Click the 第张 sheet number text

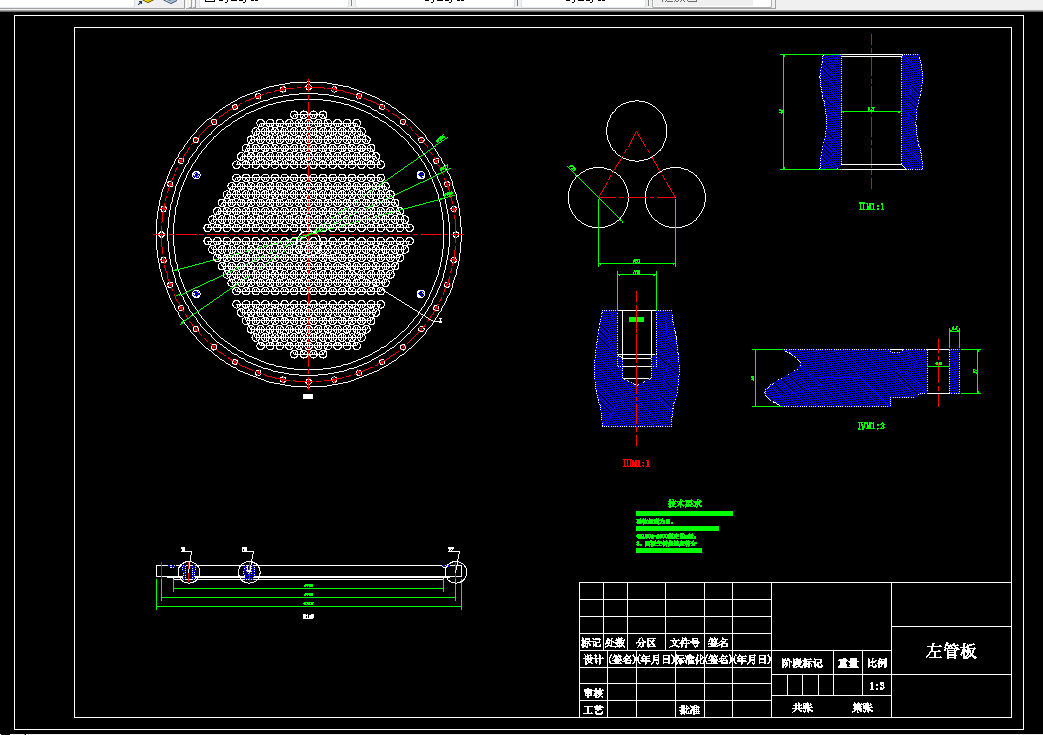coord(862,708)
